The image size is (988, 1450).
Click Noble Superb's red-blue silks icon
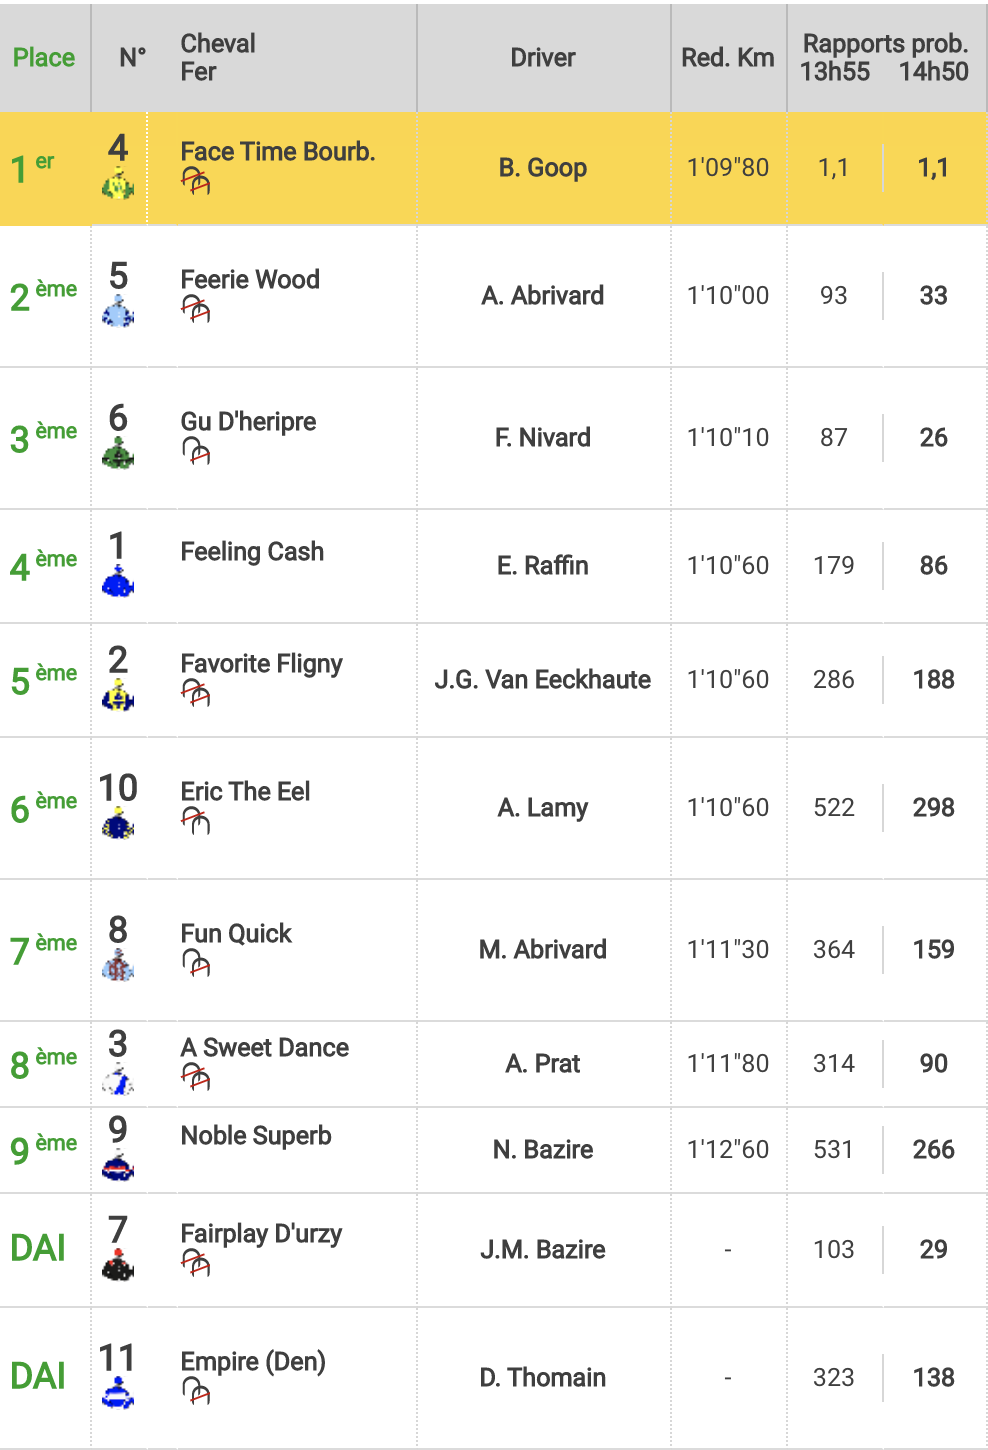(118, 1166)
